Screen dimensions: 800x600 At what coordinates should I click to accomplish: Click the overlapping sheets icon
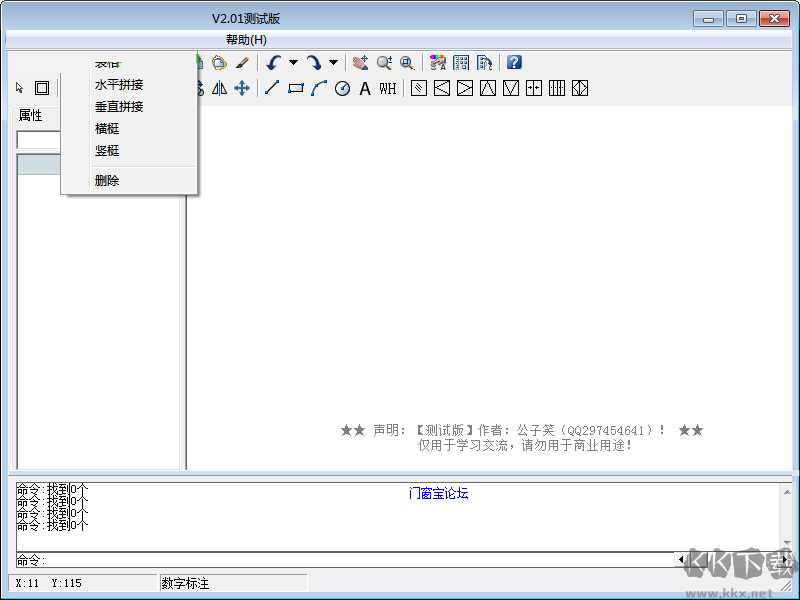click(484, 63)
